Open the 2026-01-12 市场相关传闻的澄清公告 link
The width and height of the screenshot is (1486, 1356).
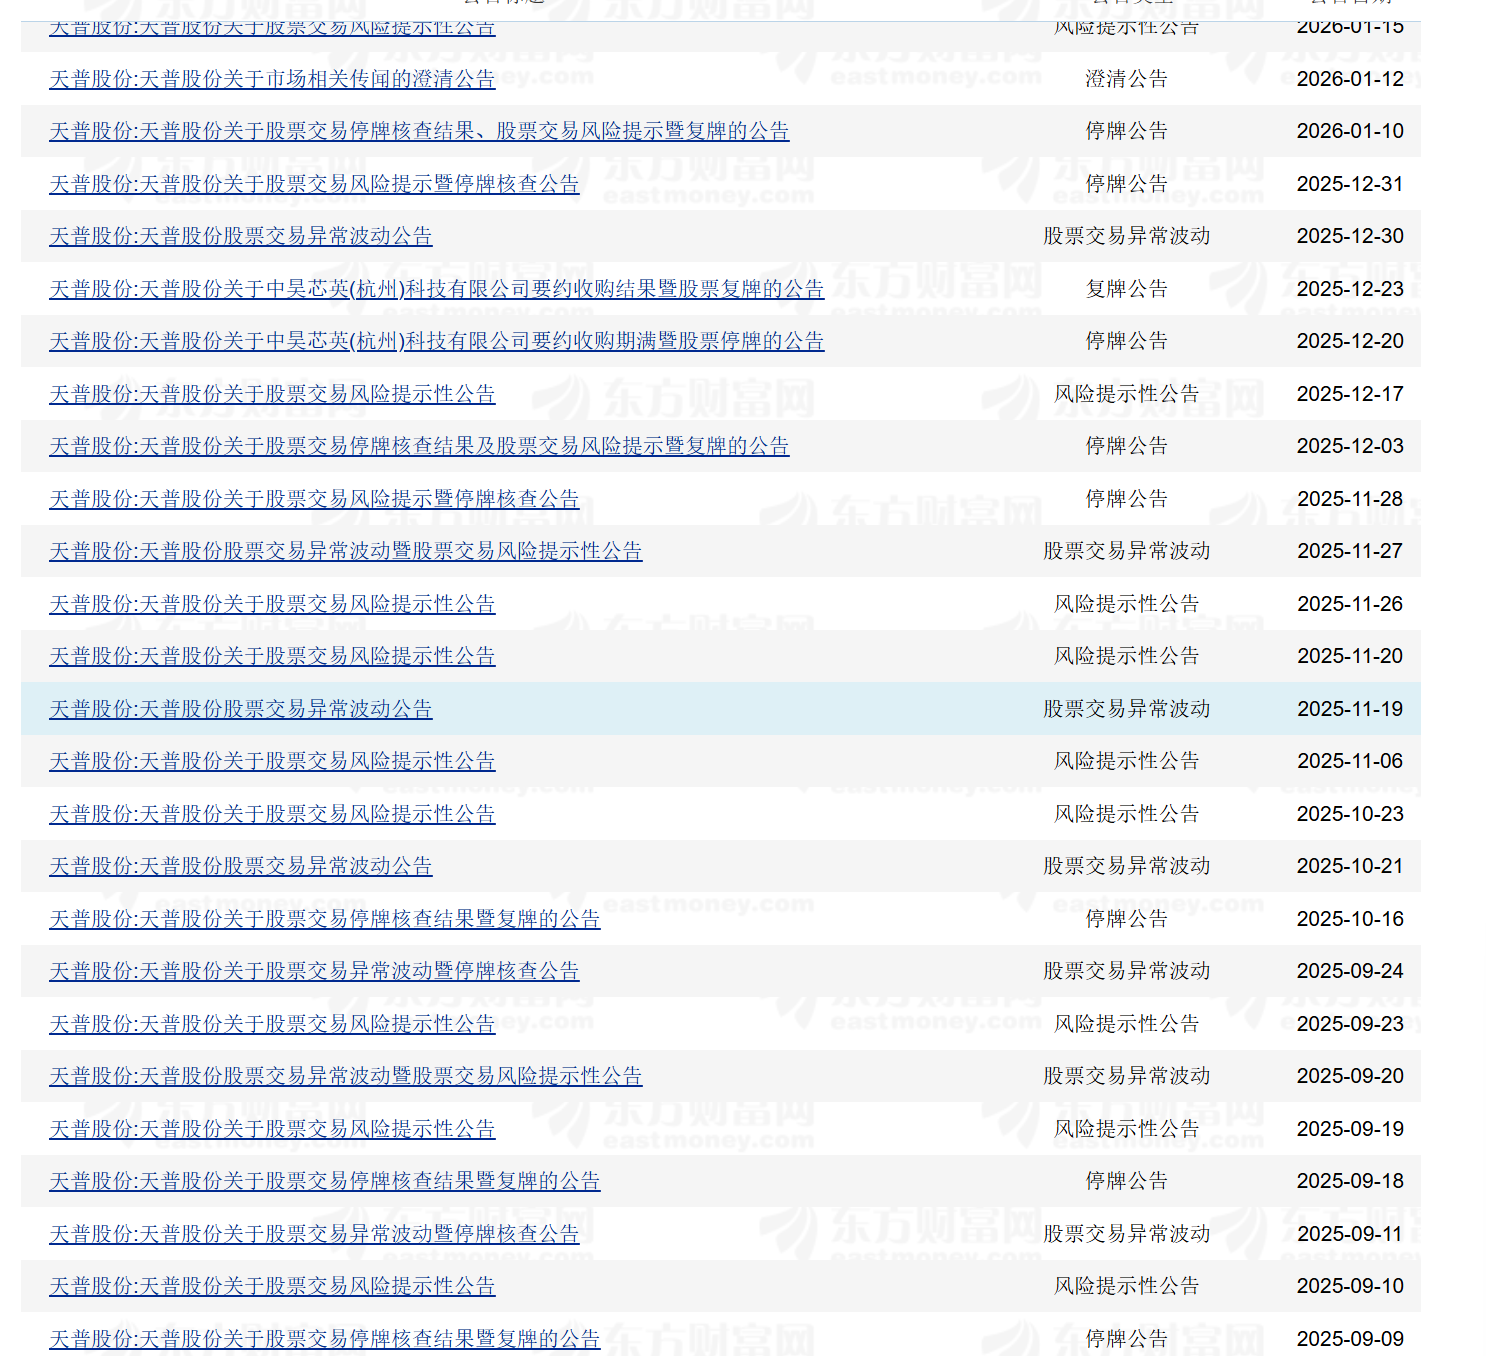point(272,79)
